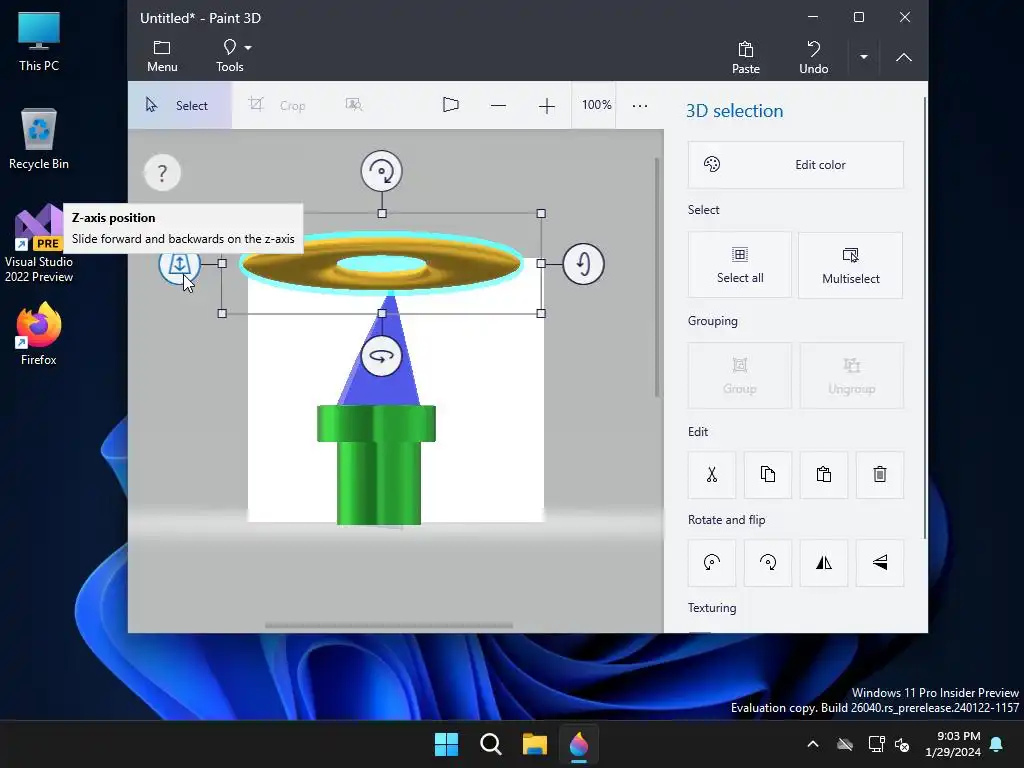The image size is (1024, 768).
Task: Click the taskbar volume muted icon
Action: click(902, 744)
